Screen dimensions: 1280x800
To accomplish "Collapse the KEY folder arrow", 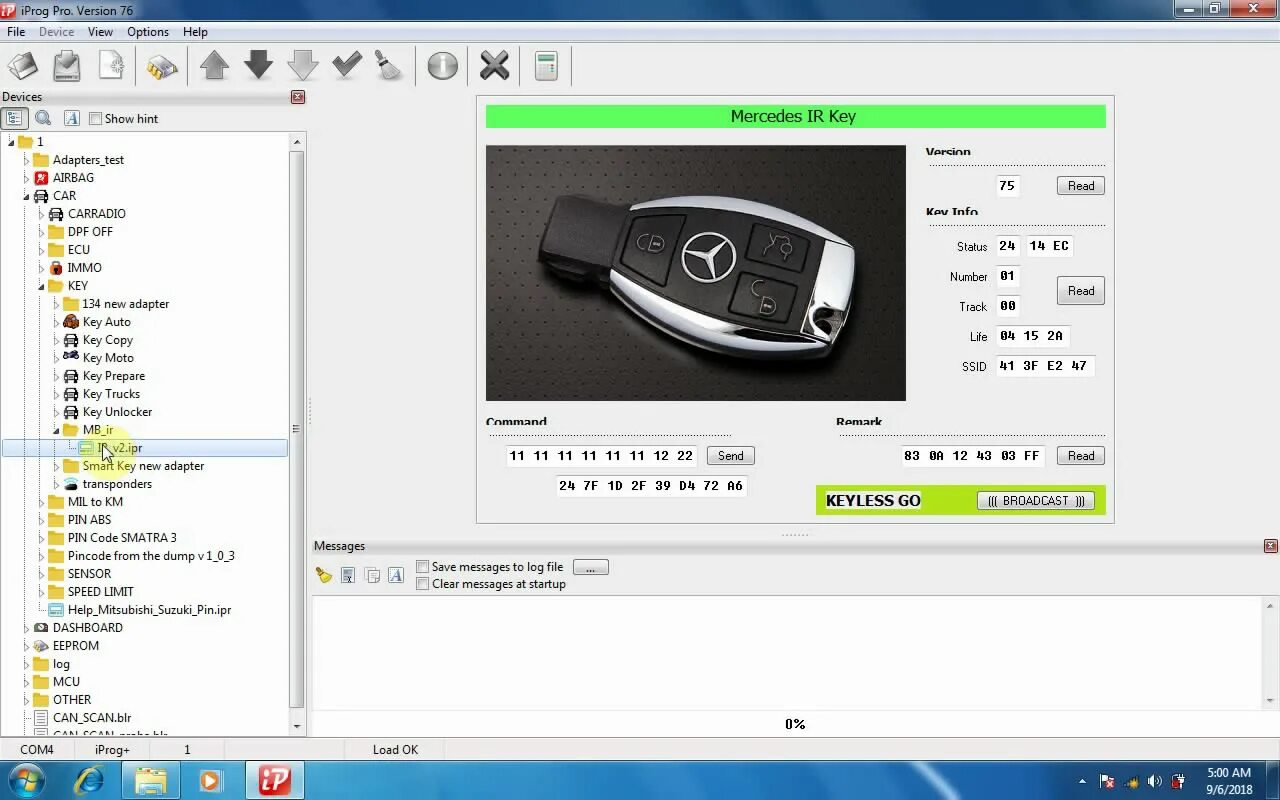I will tap(42, 286).
